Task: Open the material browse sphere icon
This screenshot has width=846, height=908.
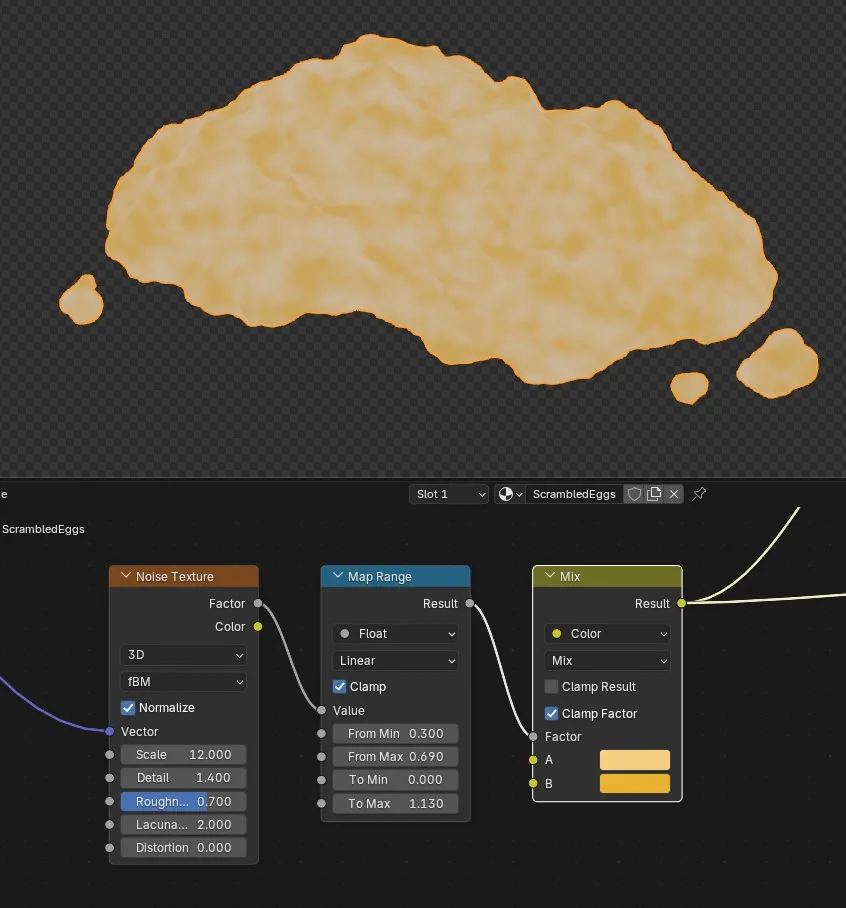Action: [x=510, y=494]
